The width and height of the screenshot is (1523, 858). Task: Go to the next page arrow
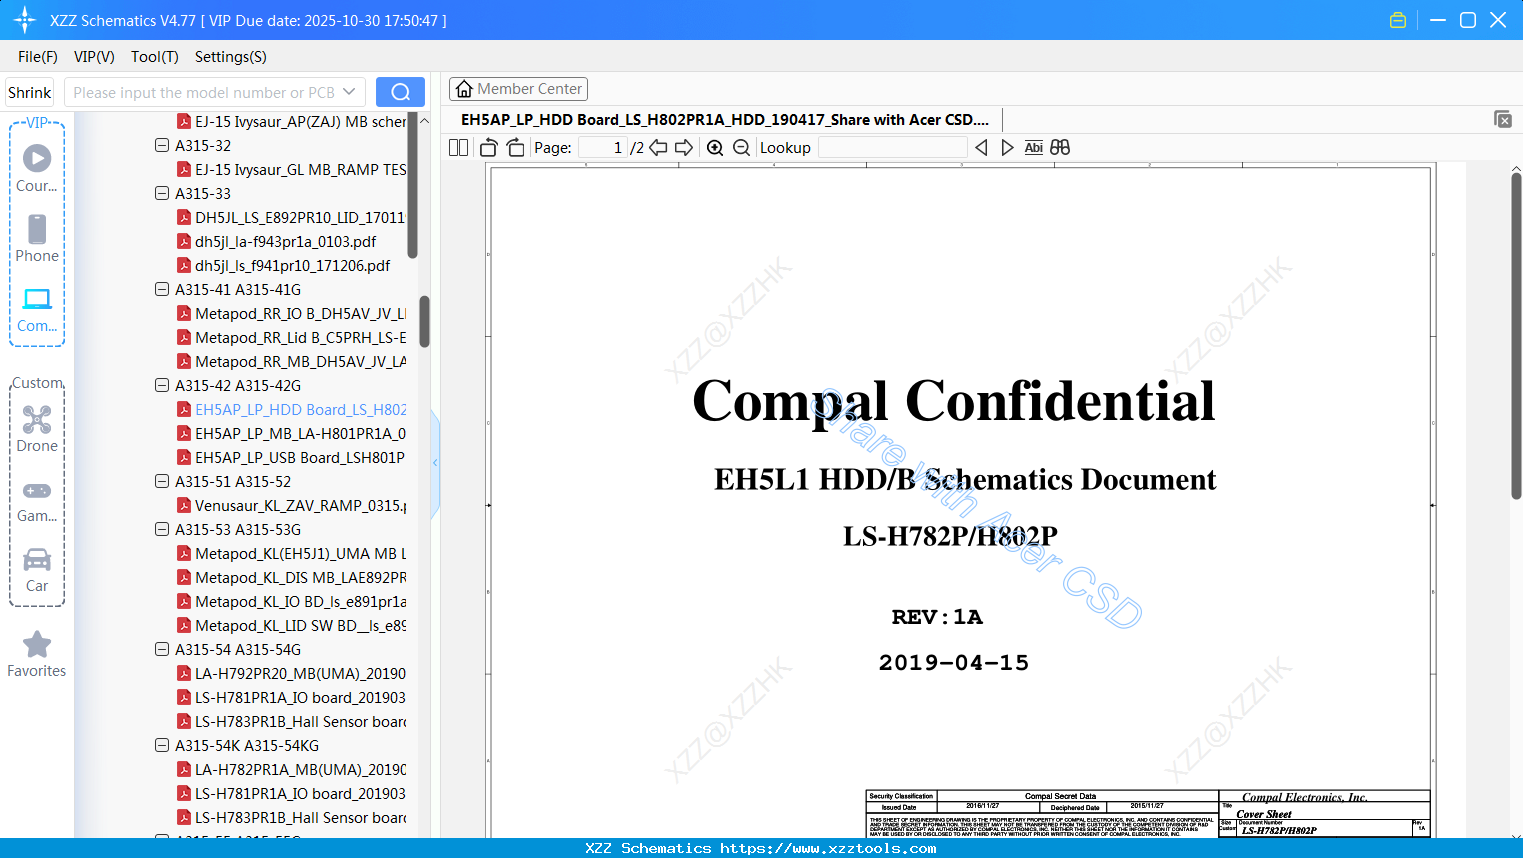click(x=684, y=148)
